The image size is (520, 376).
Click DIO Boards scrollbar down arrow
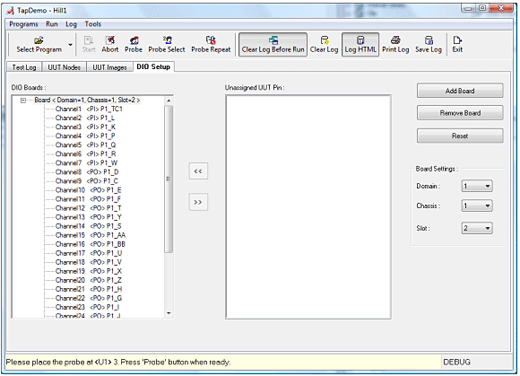click(x=169, y=313)
